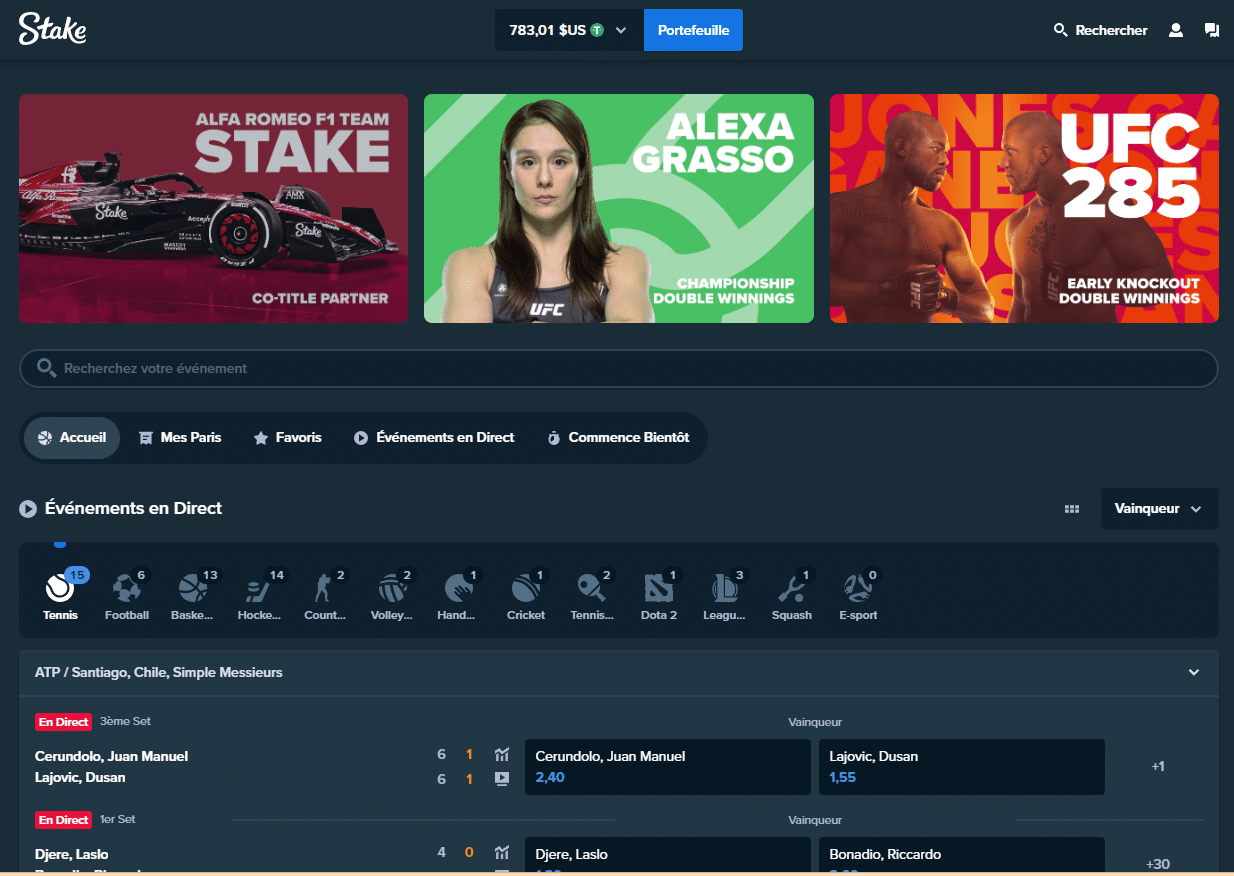Screen dimensions: 1234x876
Task: Click the Rechercher link in header
Action: (x=1100, y=30)
